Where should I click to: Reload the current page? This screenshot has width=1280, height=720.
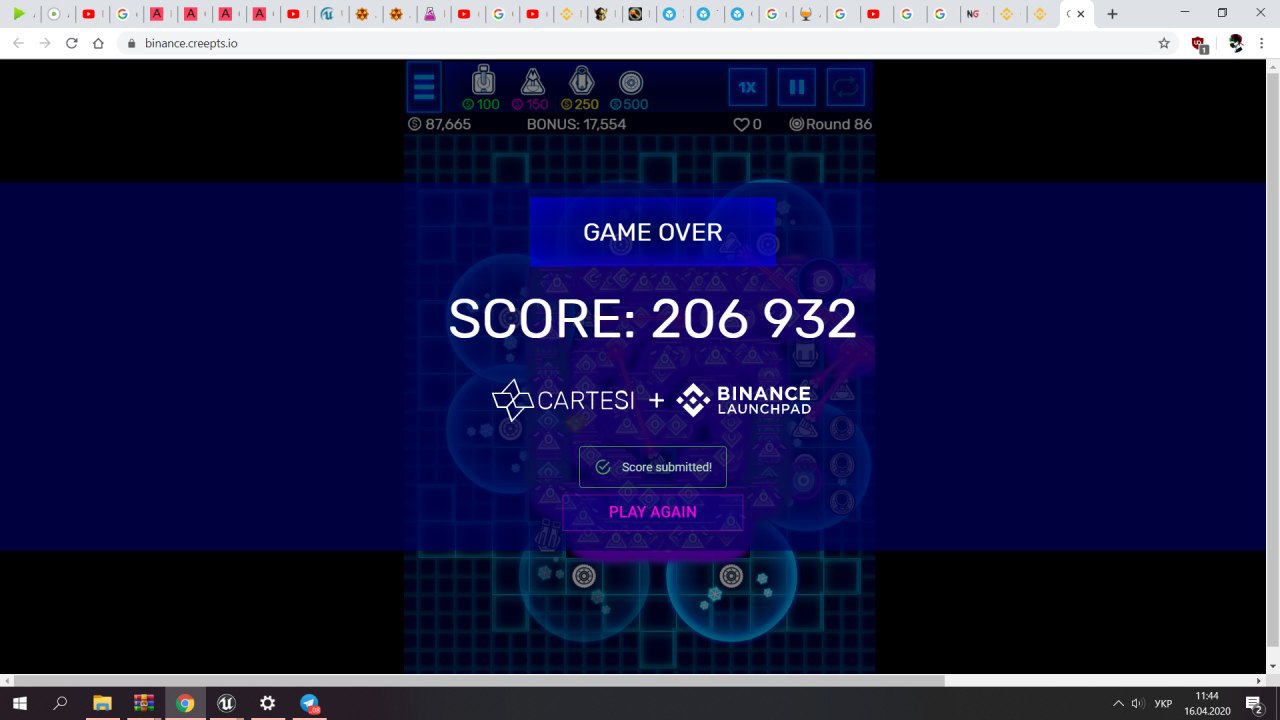[71, 43]
